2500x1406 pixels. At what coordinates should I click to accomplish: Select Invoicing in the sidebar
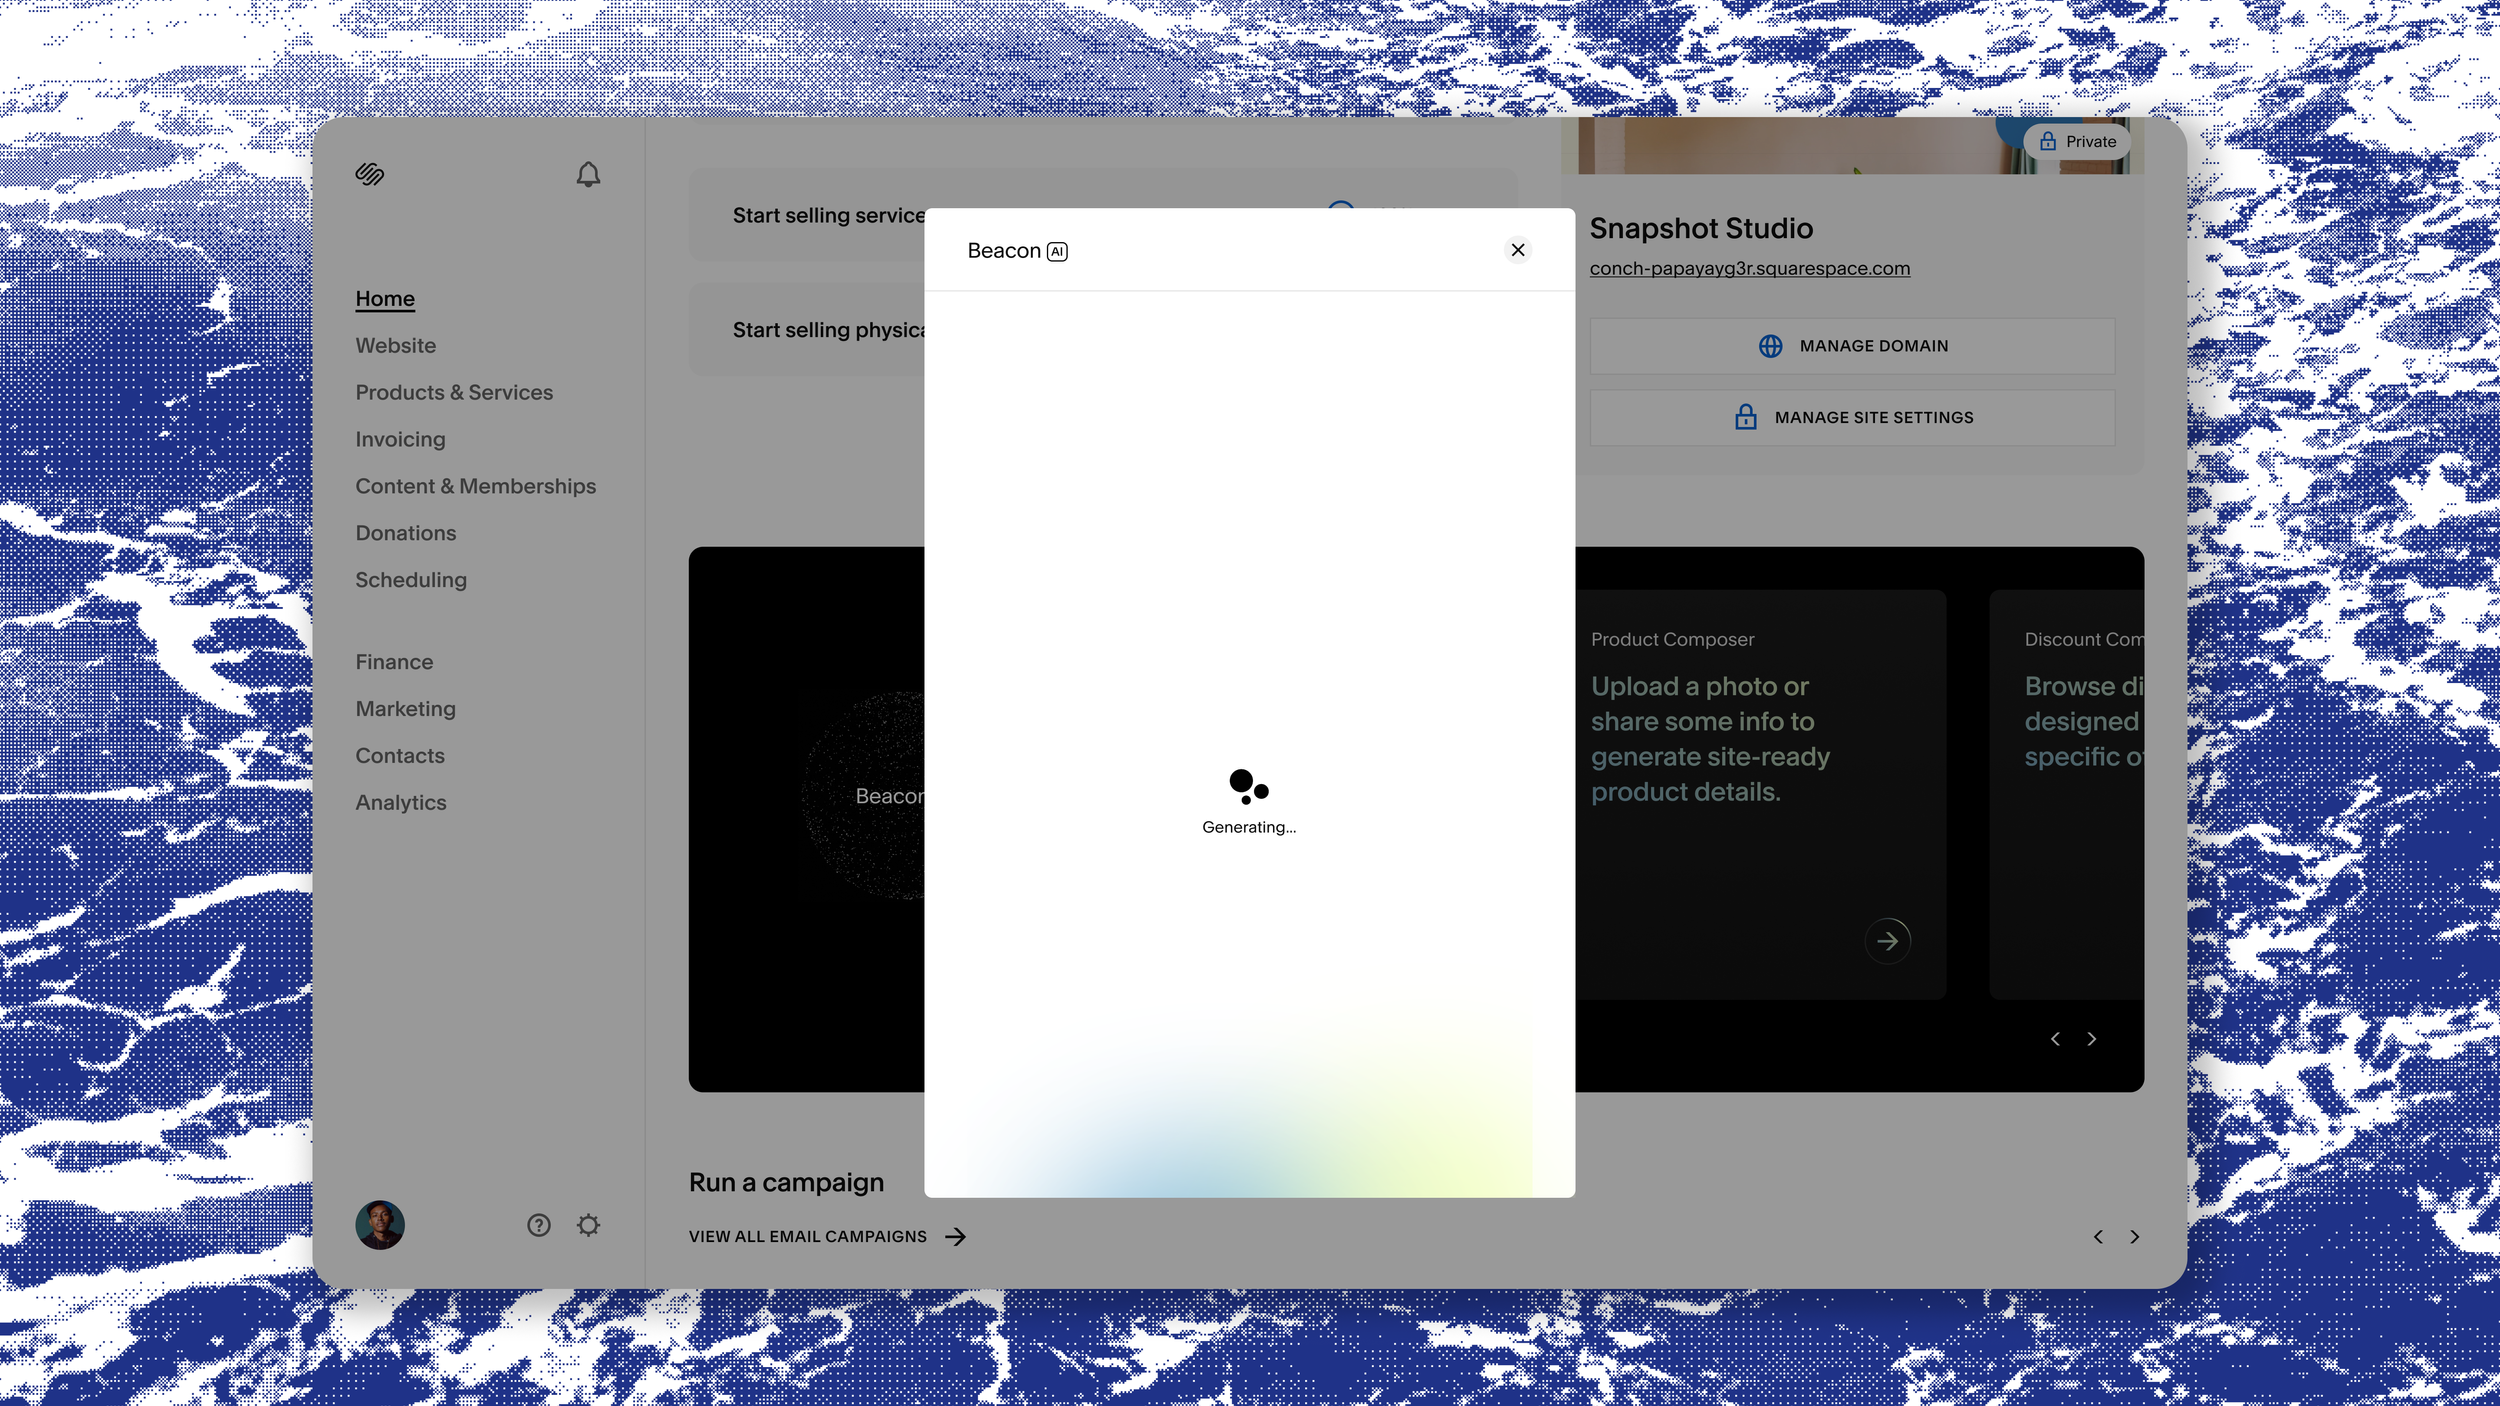click(400, 440)
